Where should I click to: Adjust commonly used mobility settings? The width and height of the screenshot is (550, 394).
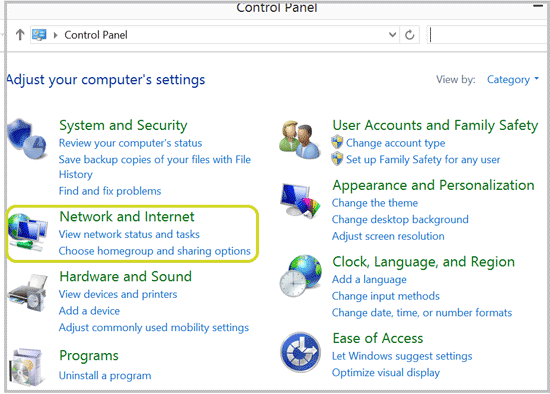tap(154, 328)
